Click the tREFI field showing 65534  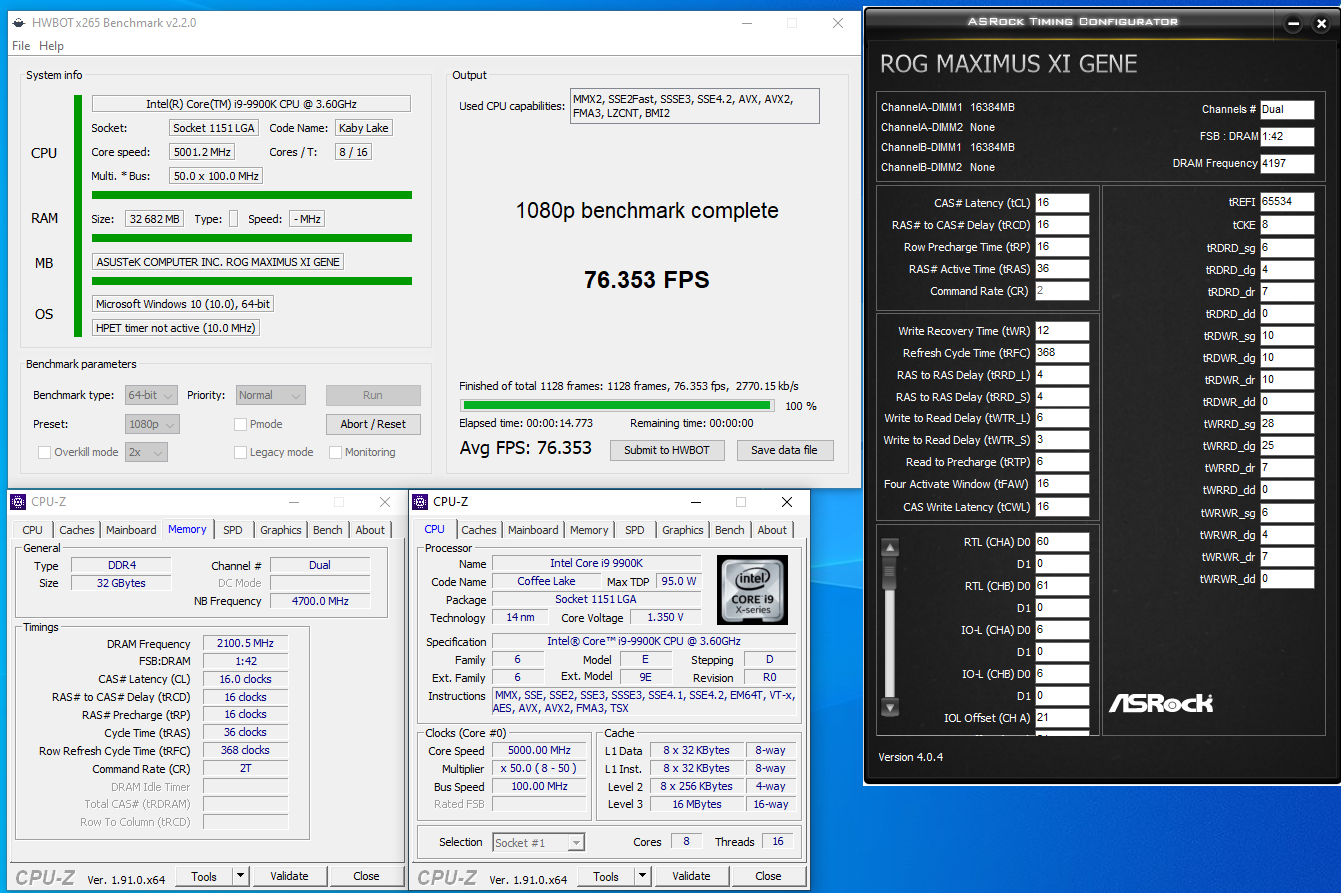click(1287, 202)
